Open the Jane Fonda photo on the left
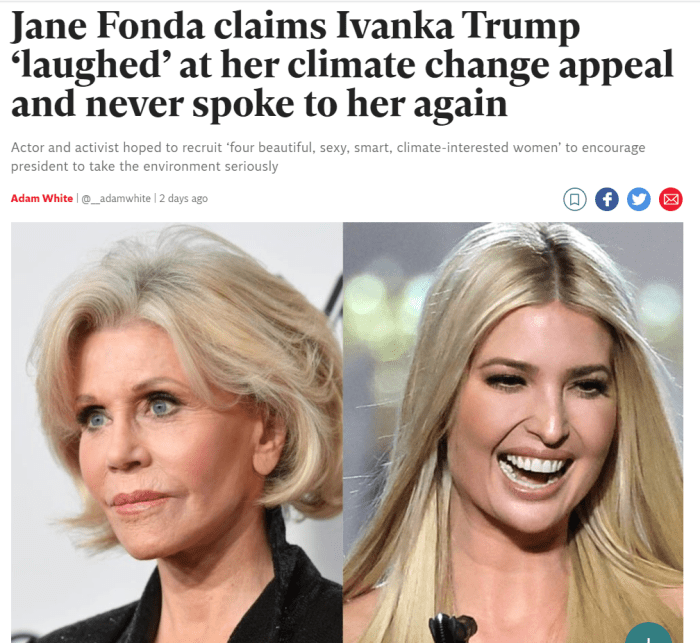 (x=177, y=432)
